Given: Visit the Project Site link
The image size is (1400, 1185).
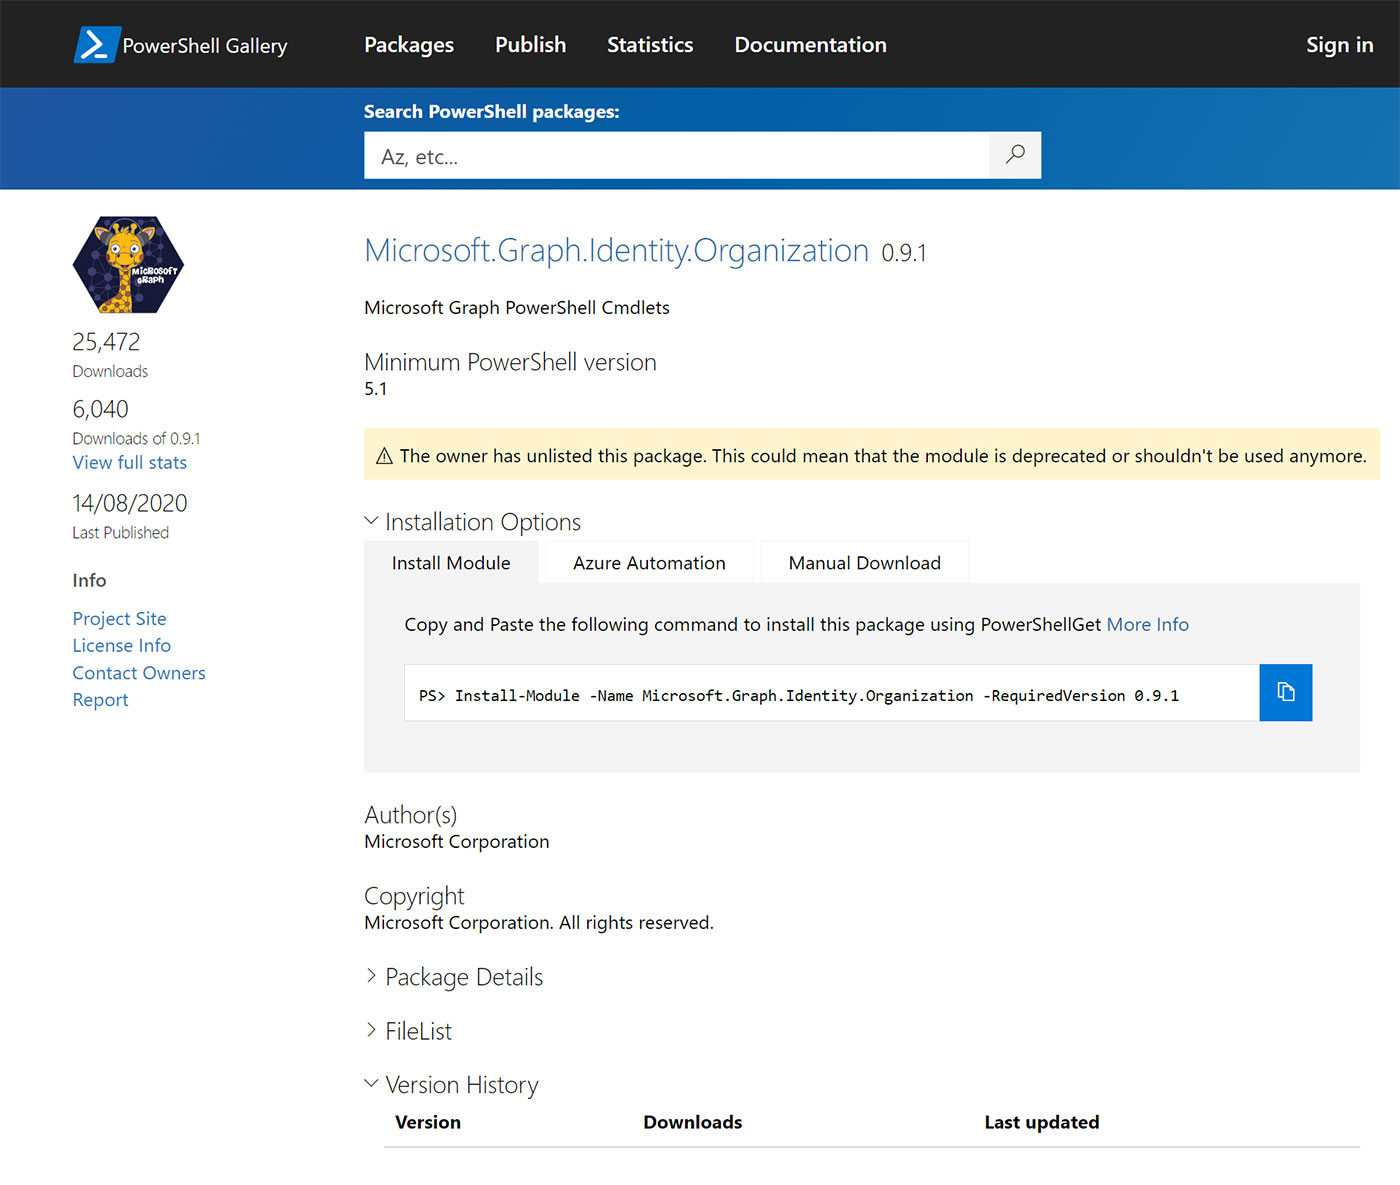Looking at the screenshot, I should (119, 619).
